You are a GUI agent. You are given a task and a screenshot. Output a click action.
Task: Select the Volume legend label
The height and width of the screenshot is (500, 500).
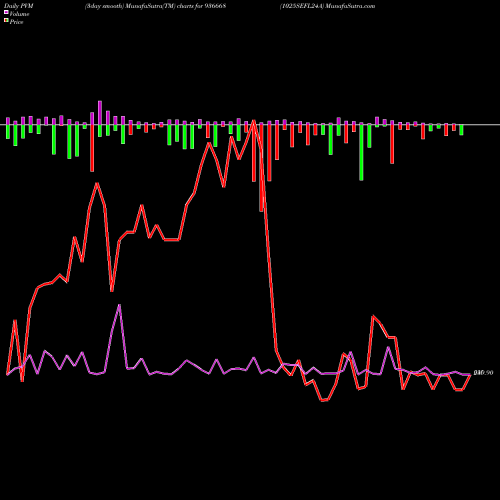(x=19, y=14)
